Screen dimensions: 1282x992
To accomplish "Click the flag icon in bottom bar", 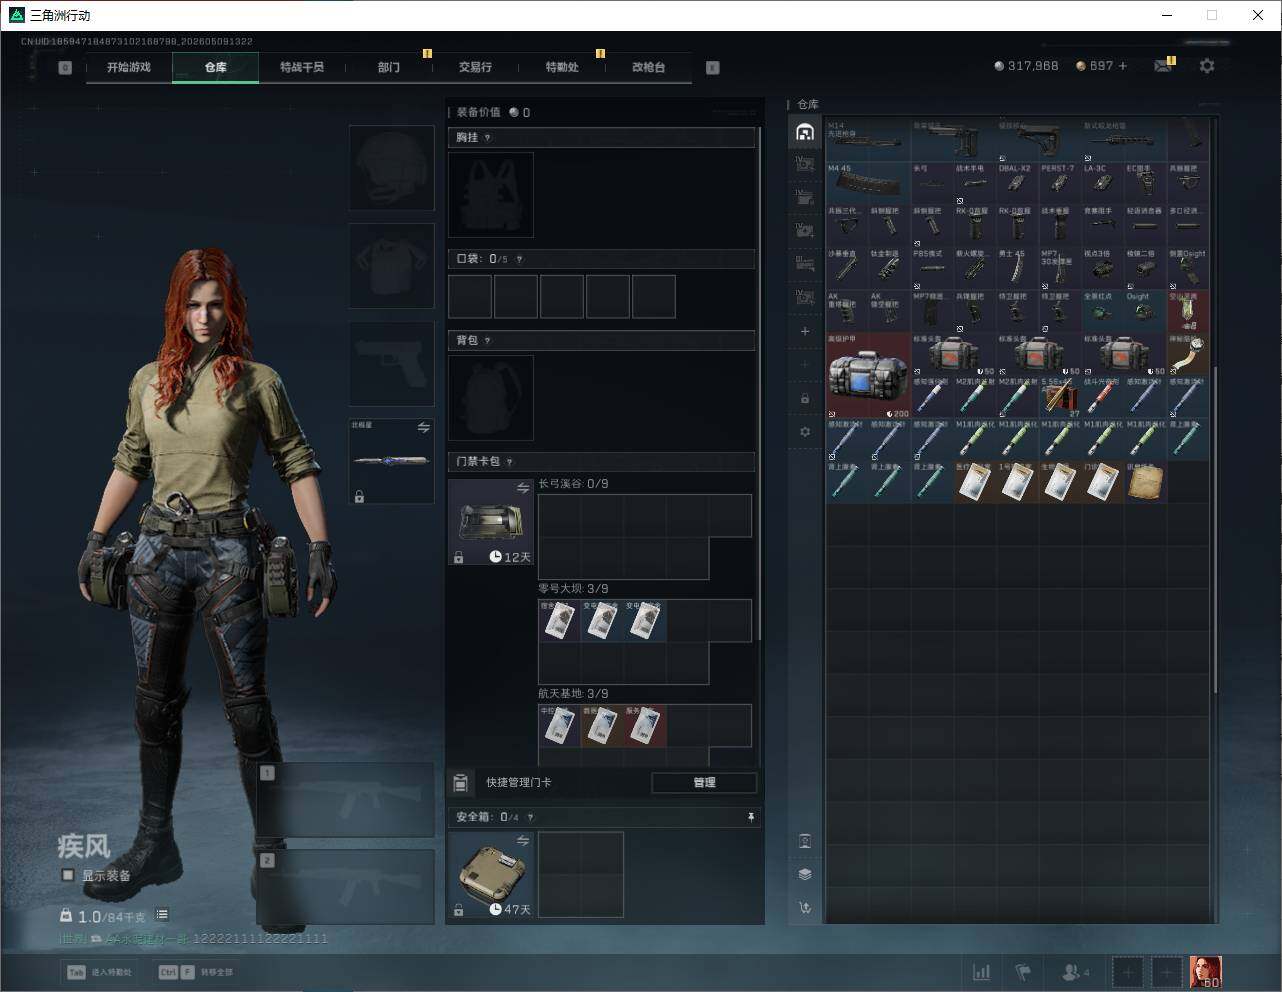I will point(1023,971).
